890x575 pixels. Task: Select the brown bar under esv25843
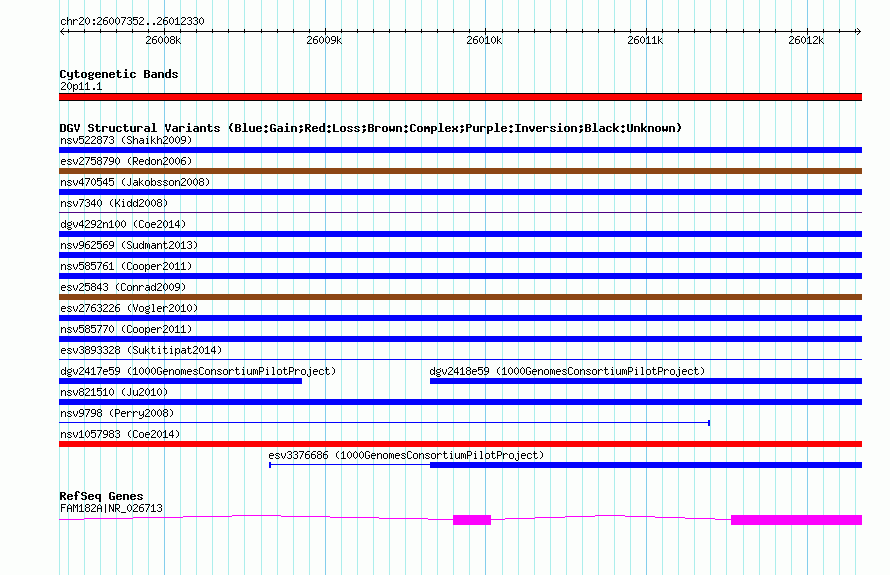point(460,297)
